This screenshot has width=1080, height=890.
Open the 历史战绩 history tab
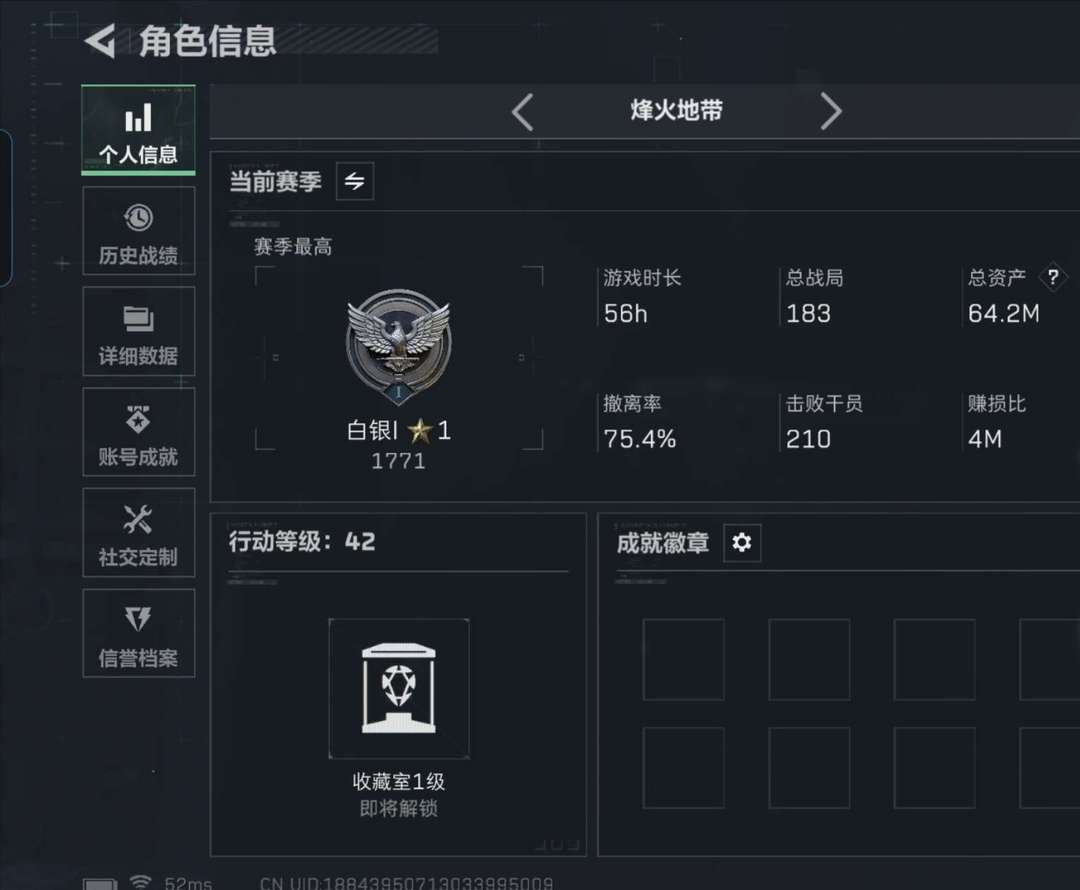pos(138,231)
